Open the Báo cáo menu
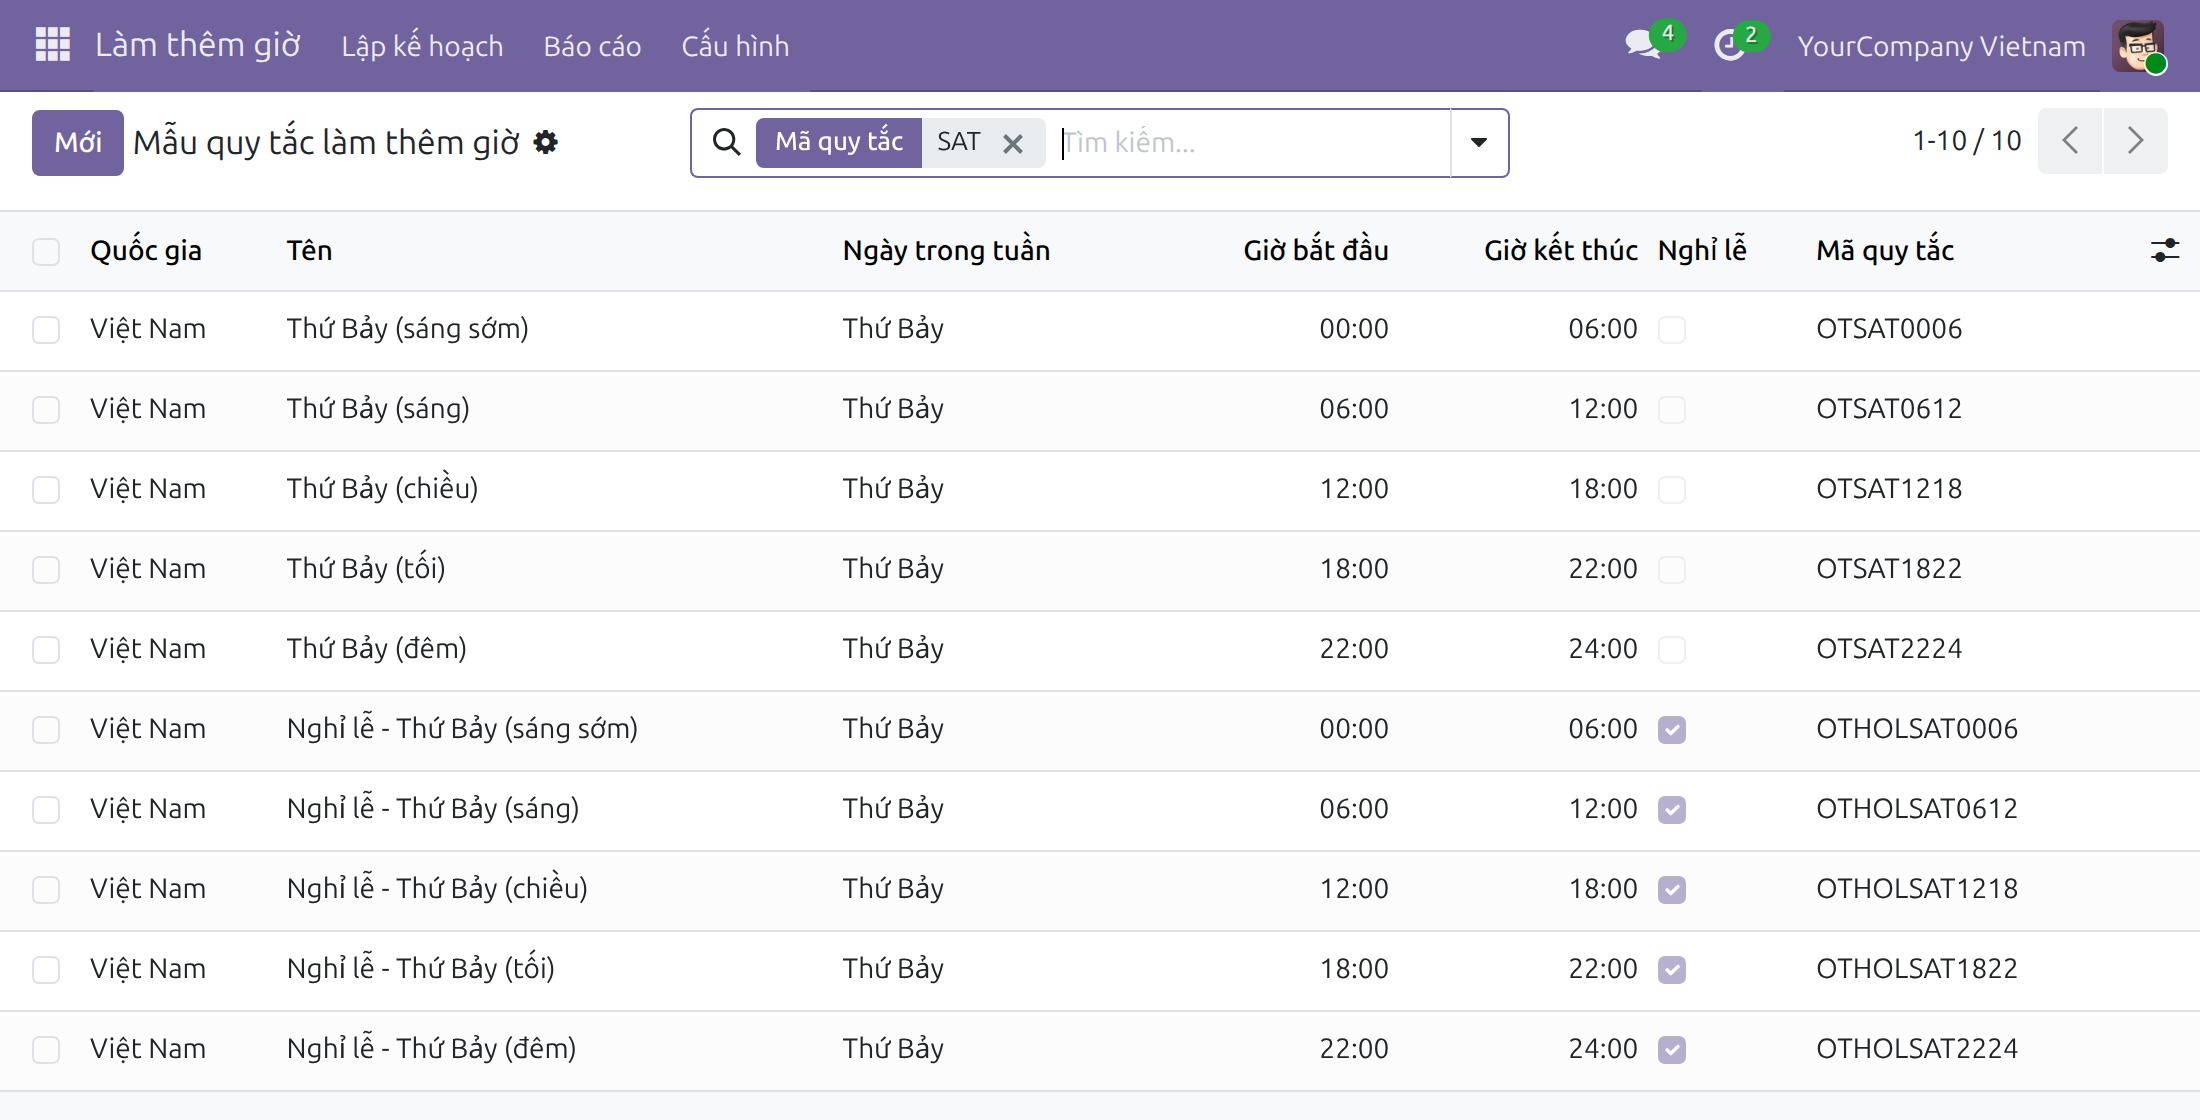Screen dimensions: 2200x1120 click(x=592, y=46)
